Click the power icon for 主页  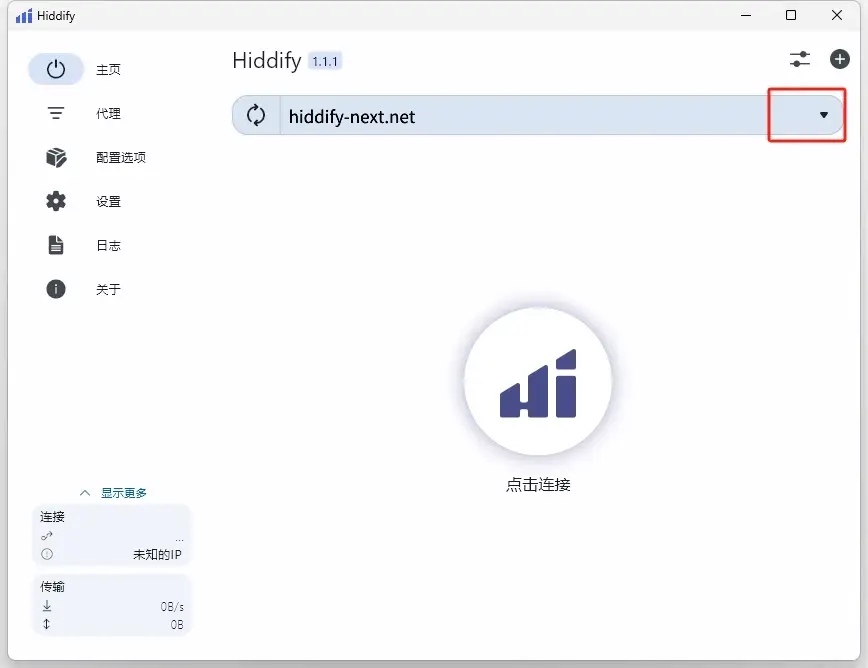click(56, 69)
